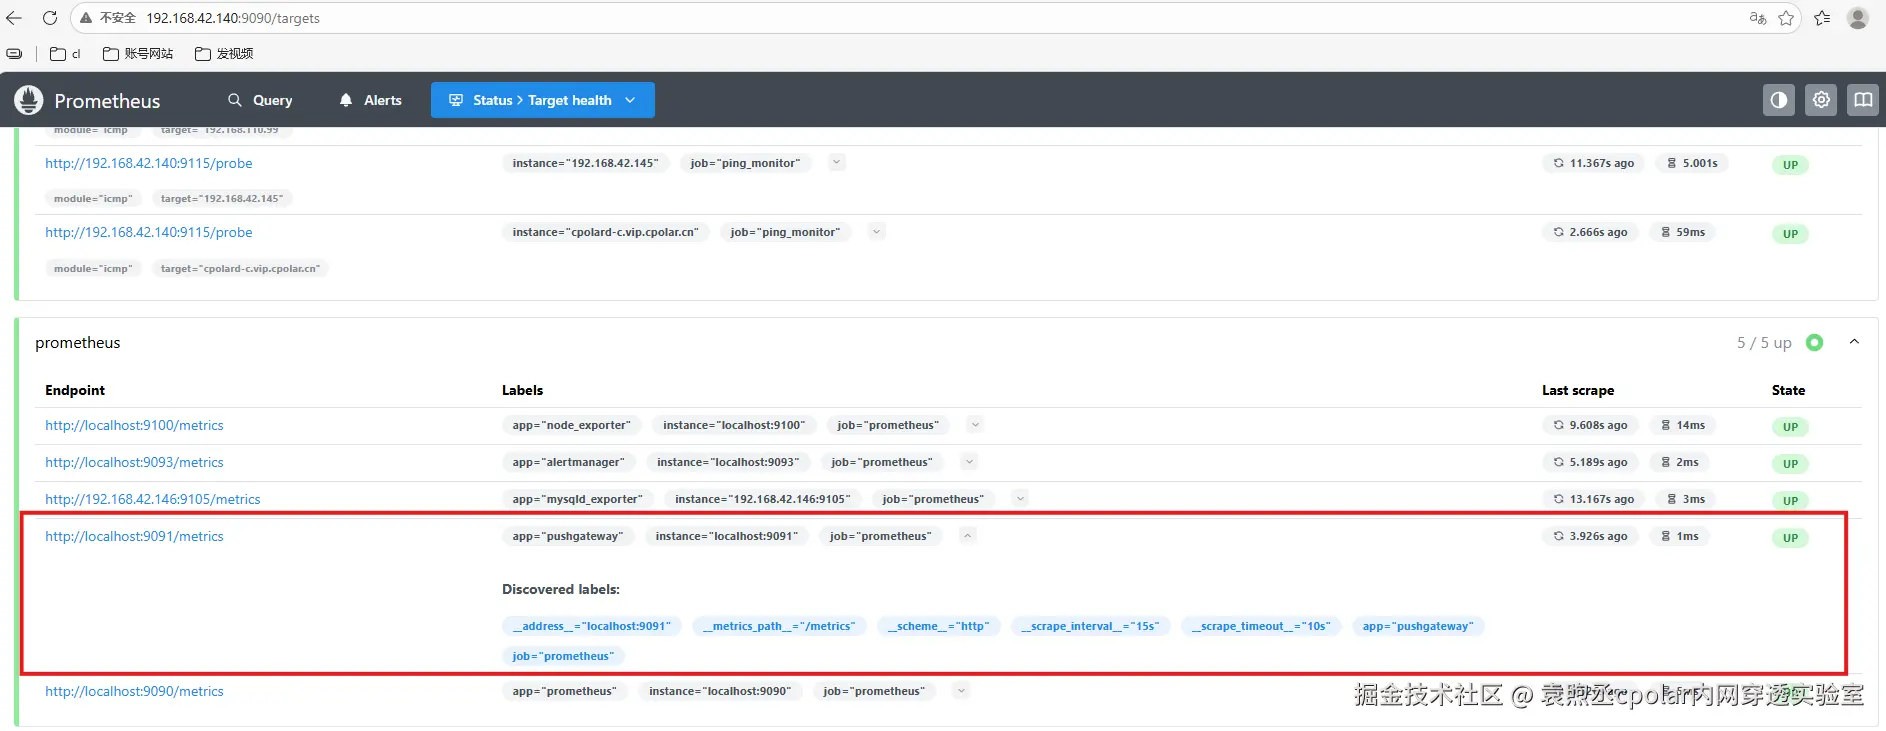Click UP state badge for localhost:9100

click(x=1790, y=427)
